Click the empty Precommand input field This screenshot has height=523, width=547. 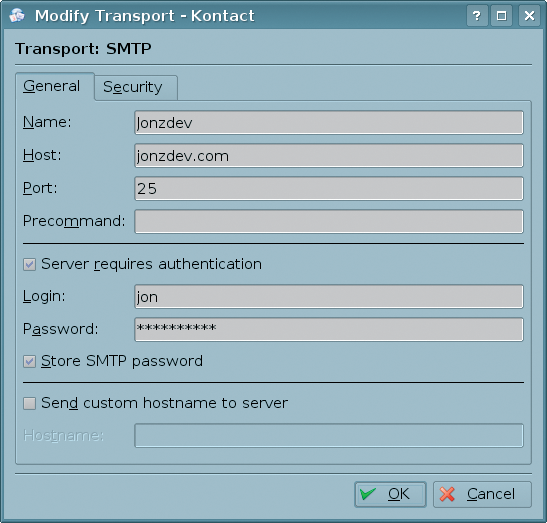[x=329, y=221]
